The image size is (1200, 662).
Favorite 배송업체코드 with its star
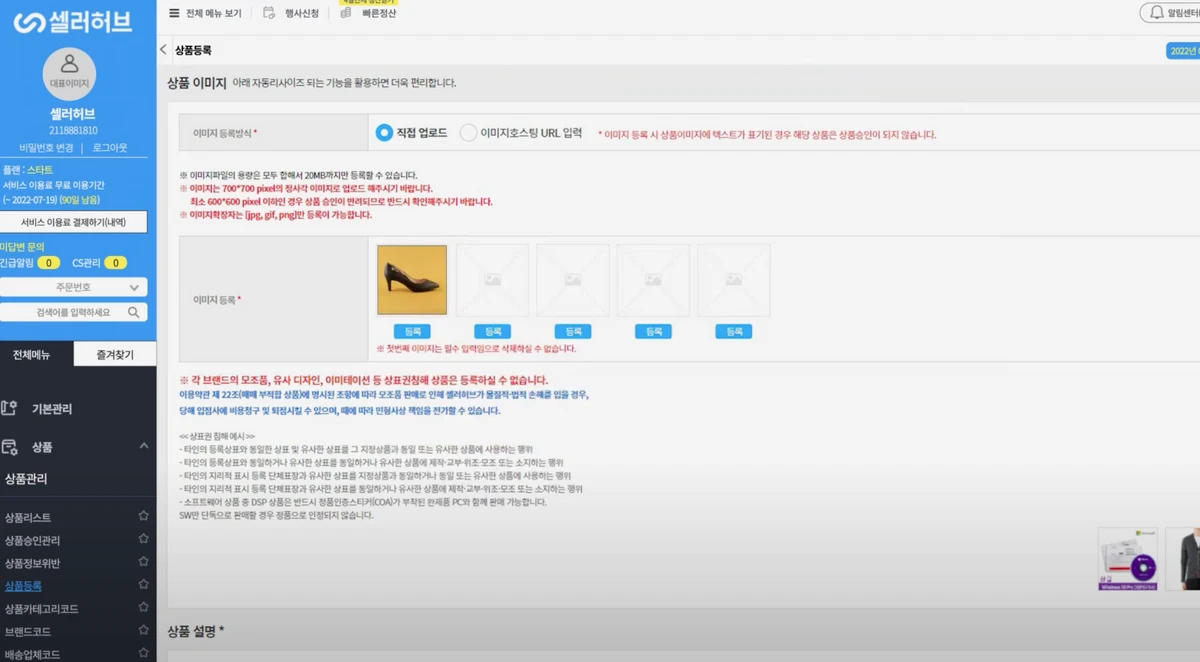tap(143, 654)
